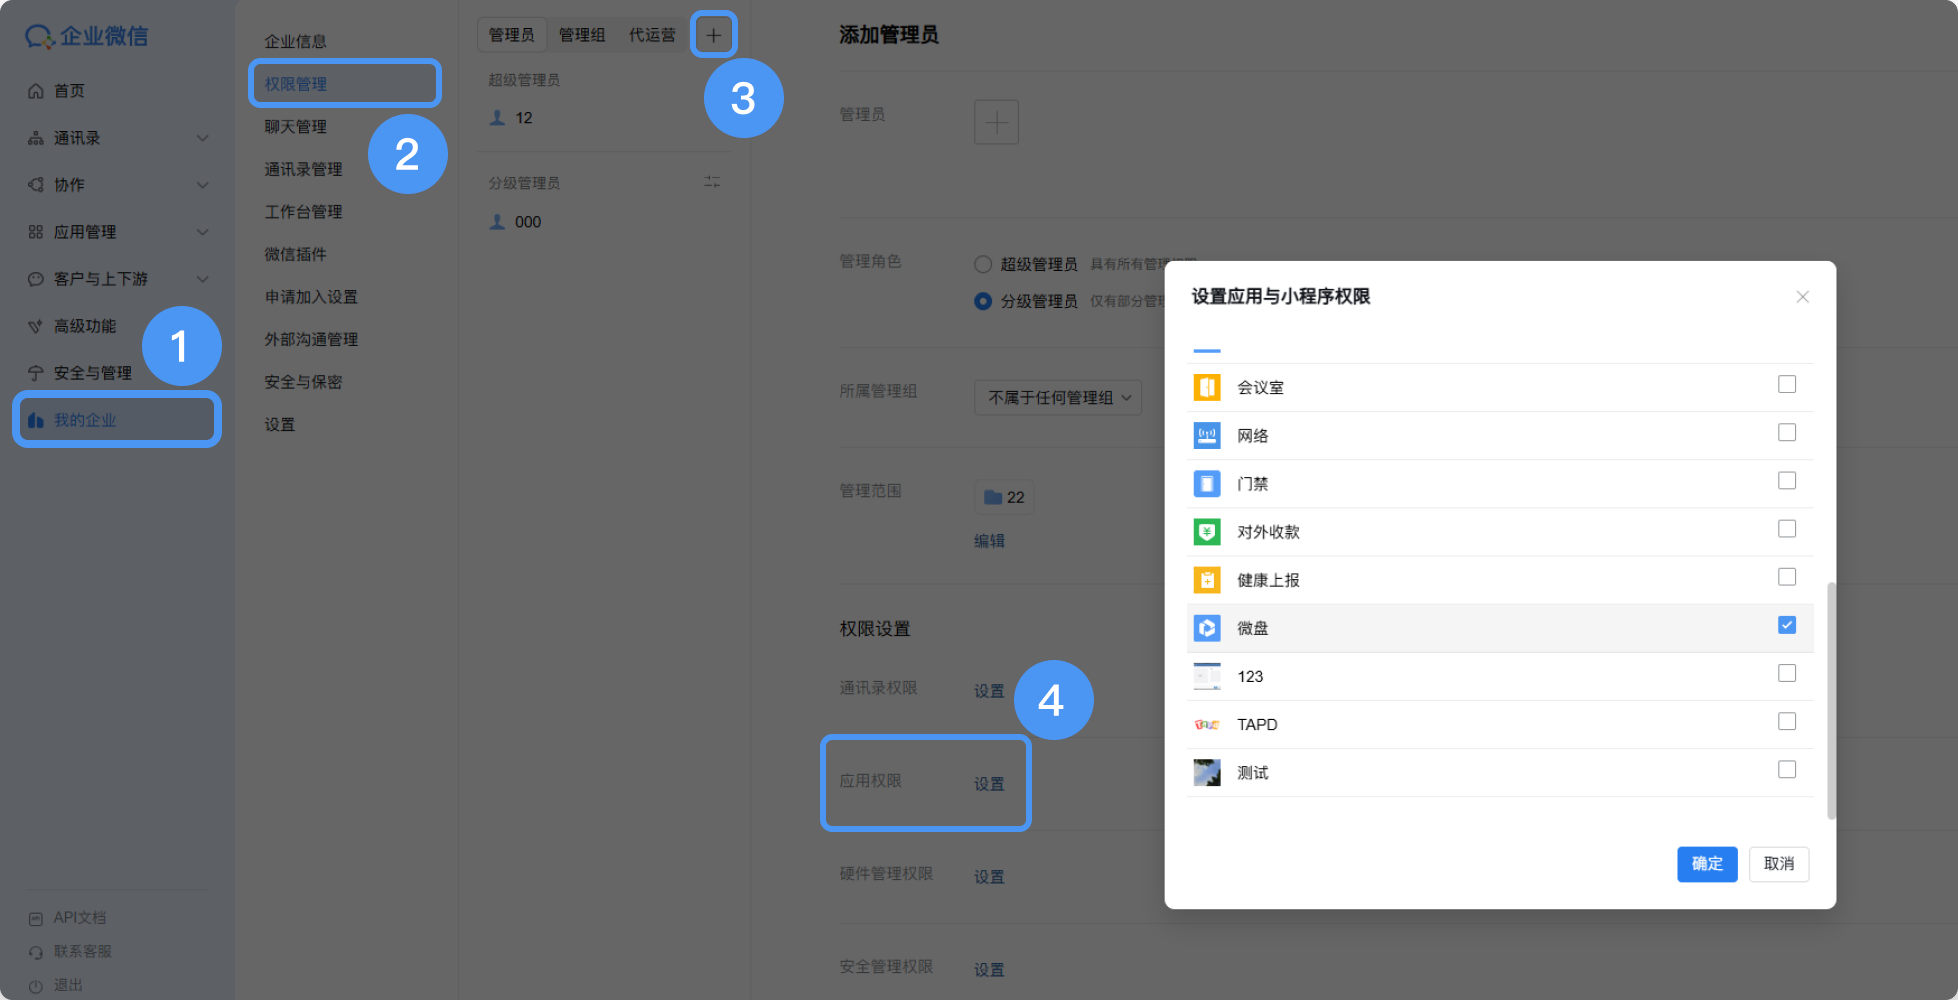Image resolution: width=1958 pixels, height=1000 pixels.
Task: Click the 健康上报 app icon
Action: tap(1207, 580)
